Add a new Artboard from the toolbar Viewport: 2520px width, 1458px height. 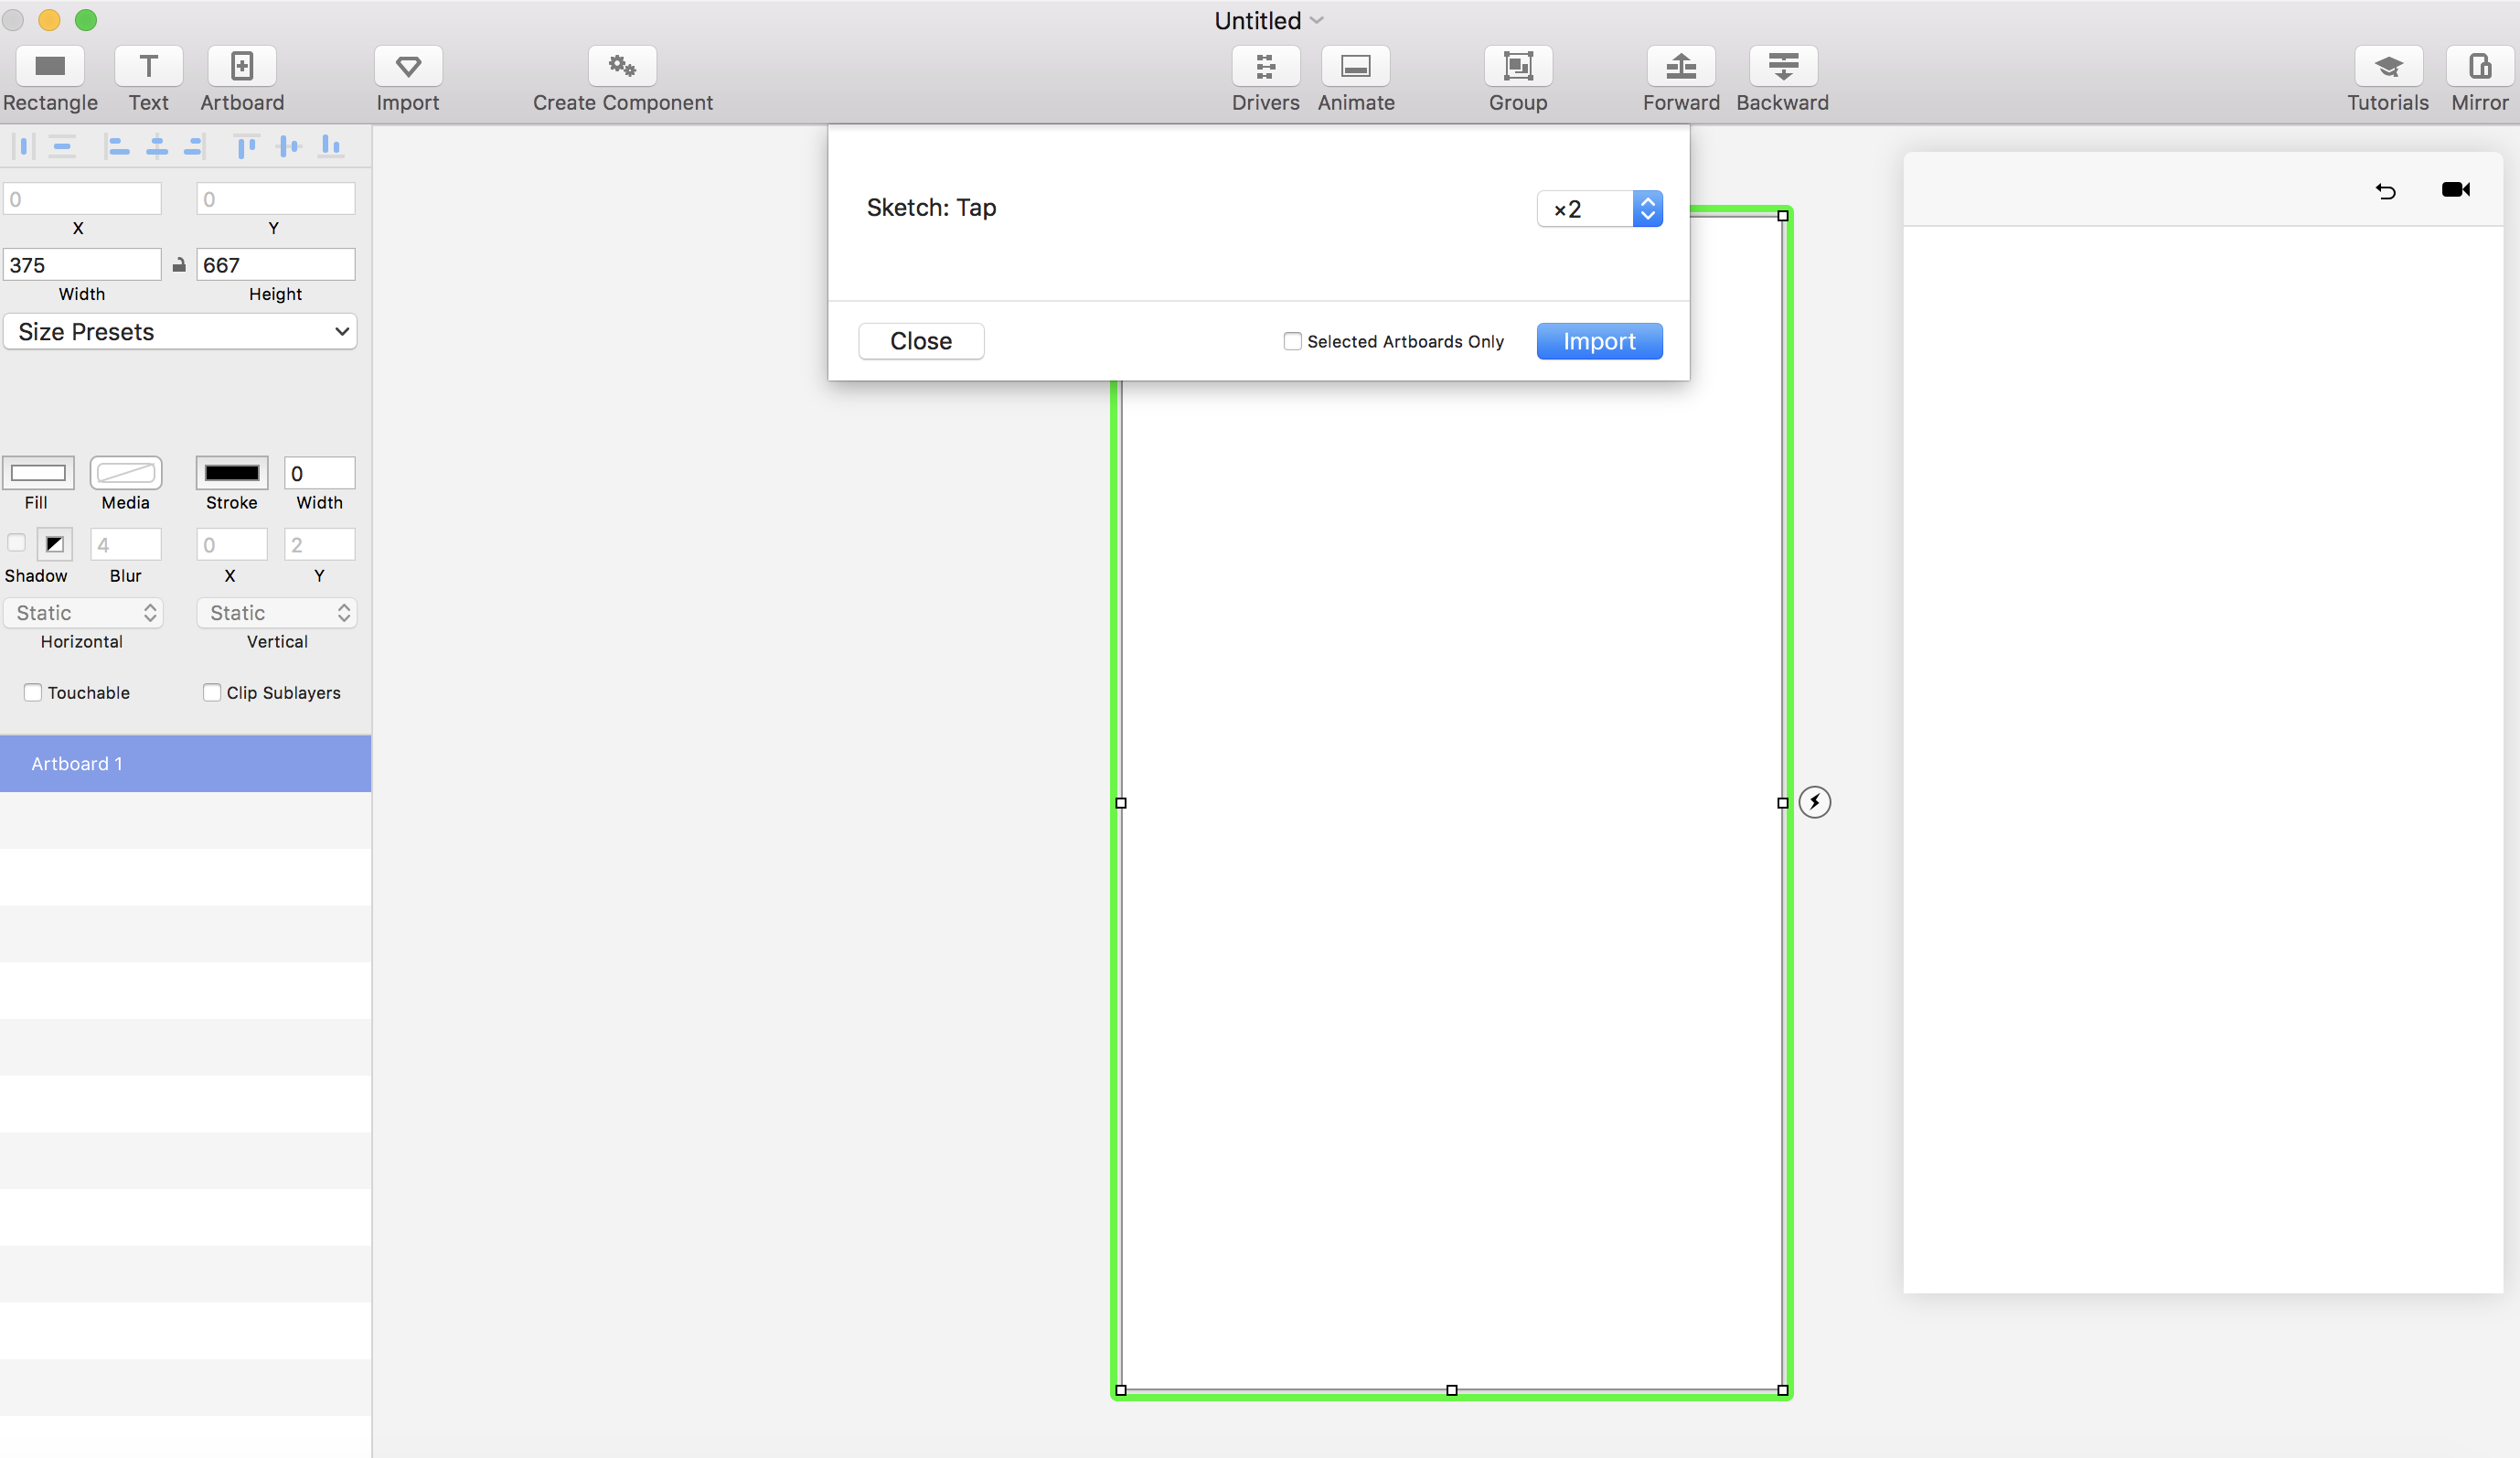242,66
